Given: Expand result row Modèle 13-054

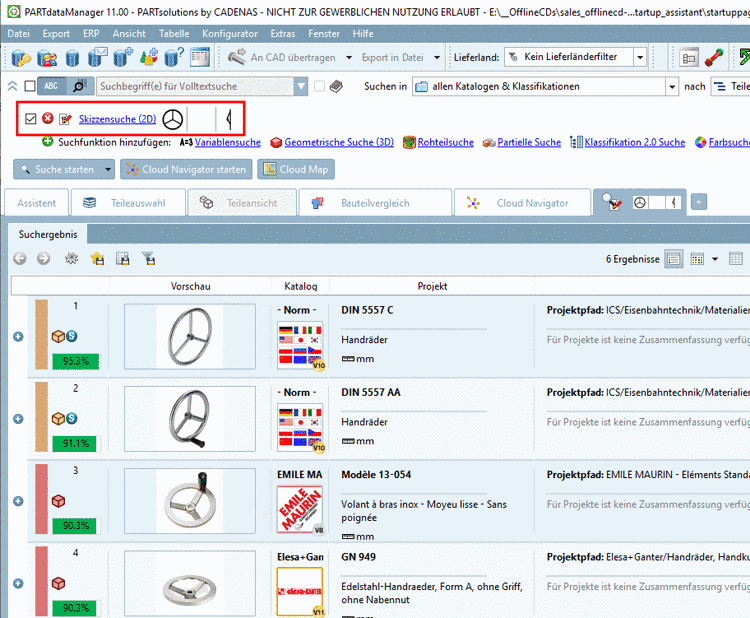Looking at the screenshot, I should [18, 501].
